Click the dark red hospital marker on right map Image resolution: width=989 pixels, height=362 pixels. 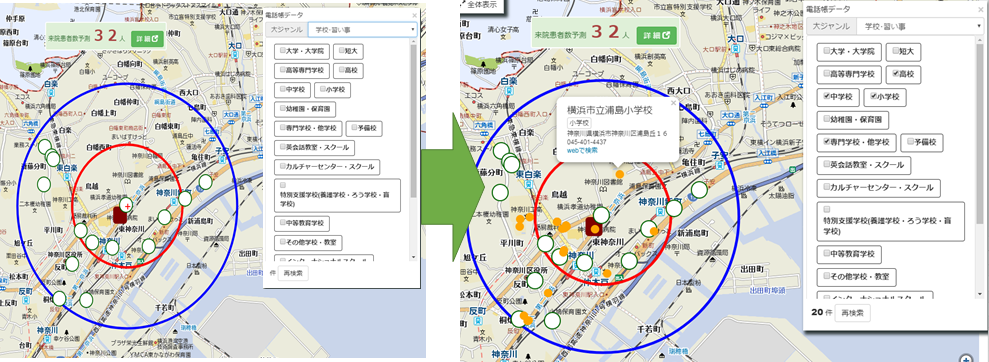[x=594, y=227]
